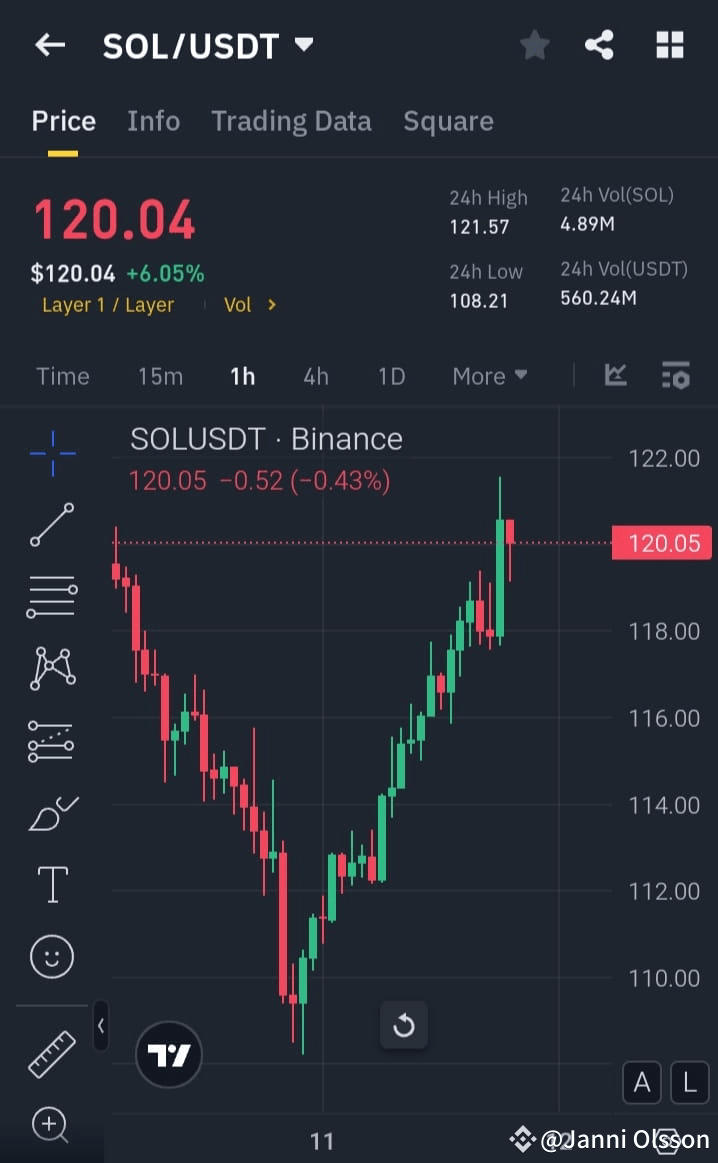Open the Square tab
The image size is (718, 1163).
(x=448, y=120)
